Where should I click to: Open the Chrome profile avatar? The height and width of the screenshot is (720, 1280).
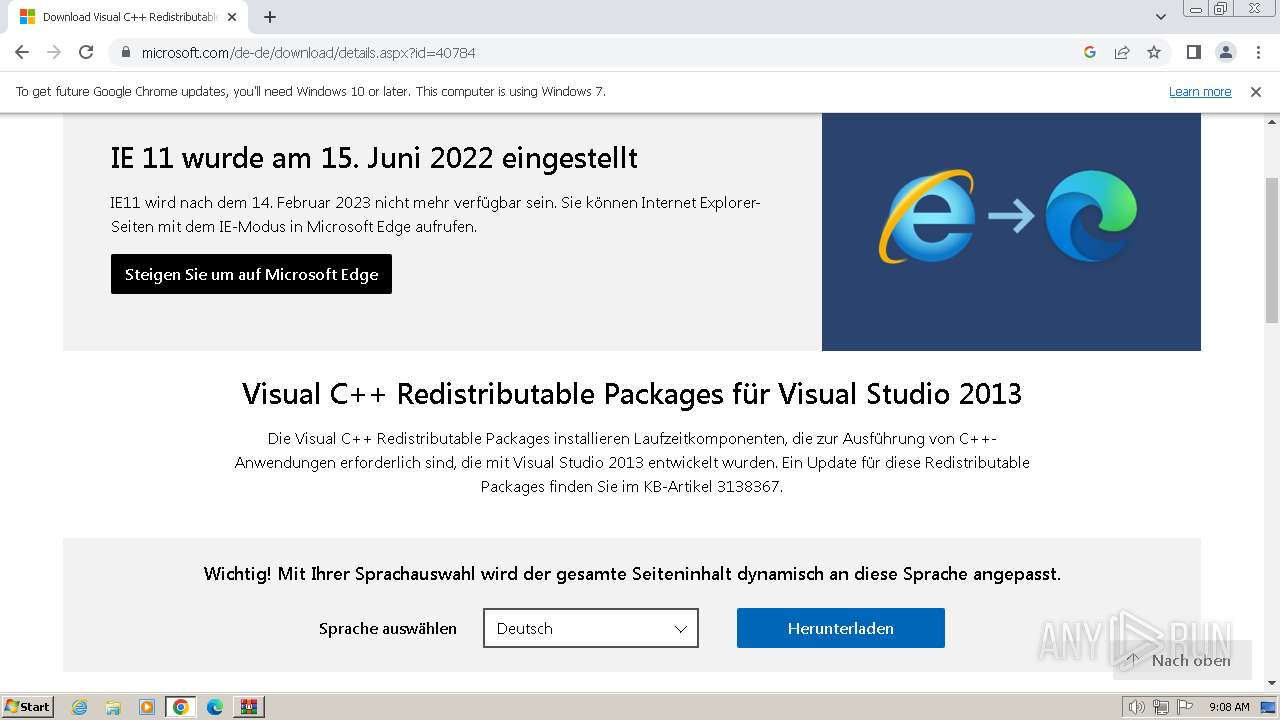[1225, 52]
